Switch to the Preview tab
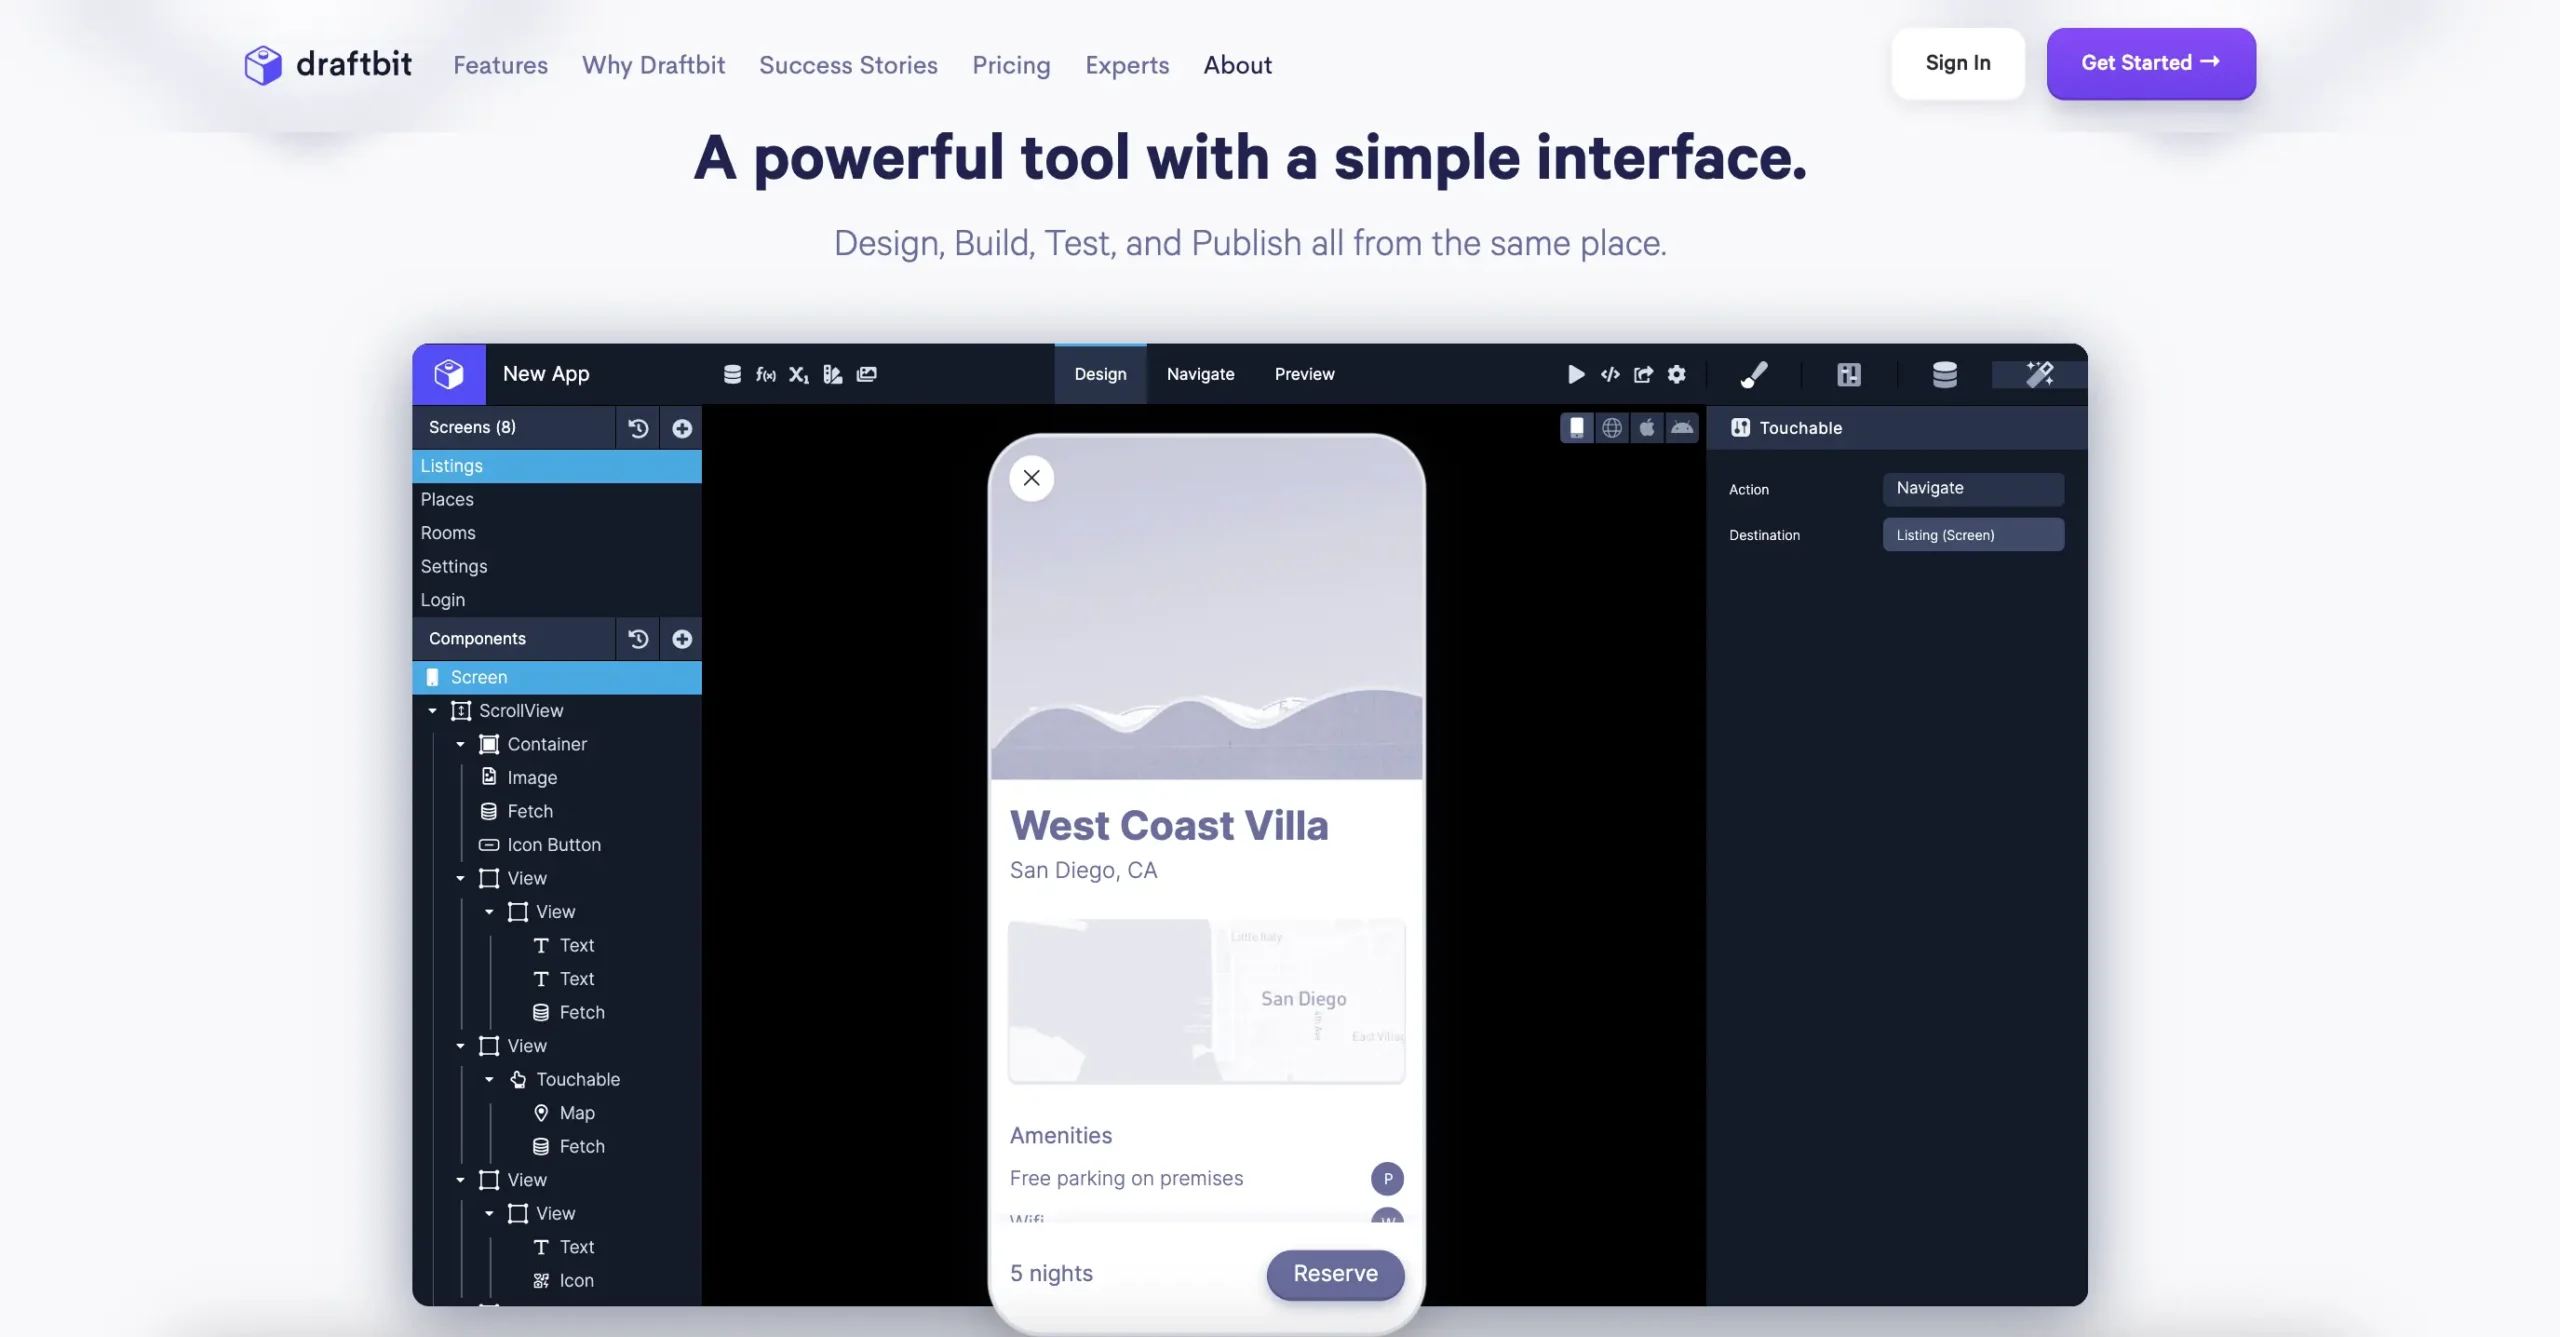Image resolution: width=2560 pixels, height=1337 pixels. pos(1304,374)
